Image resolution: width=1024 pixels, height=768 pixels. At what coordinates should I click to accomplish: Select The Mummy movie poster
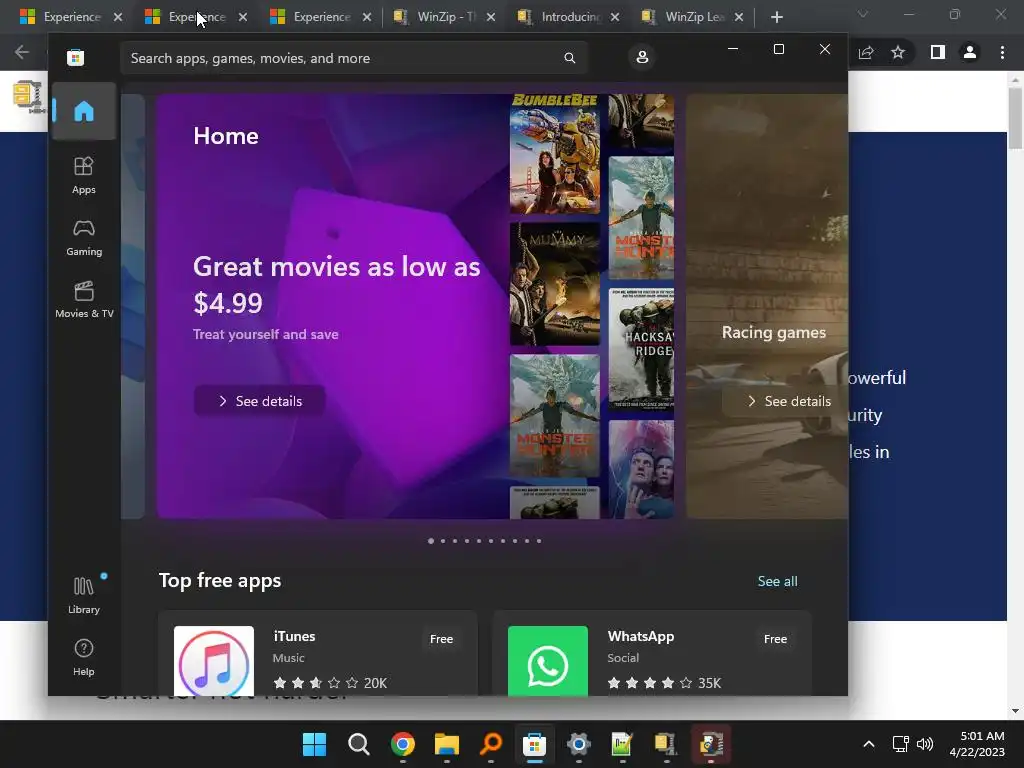tap(554, 284)
